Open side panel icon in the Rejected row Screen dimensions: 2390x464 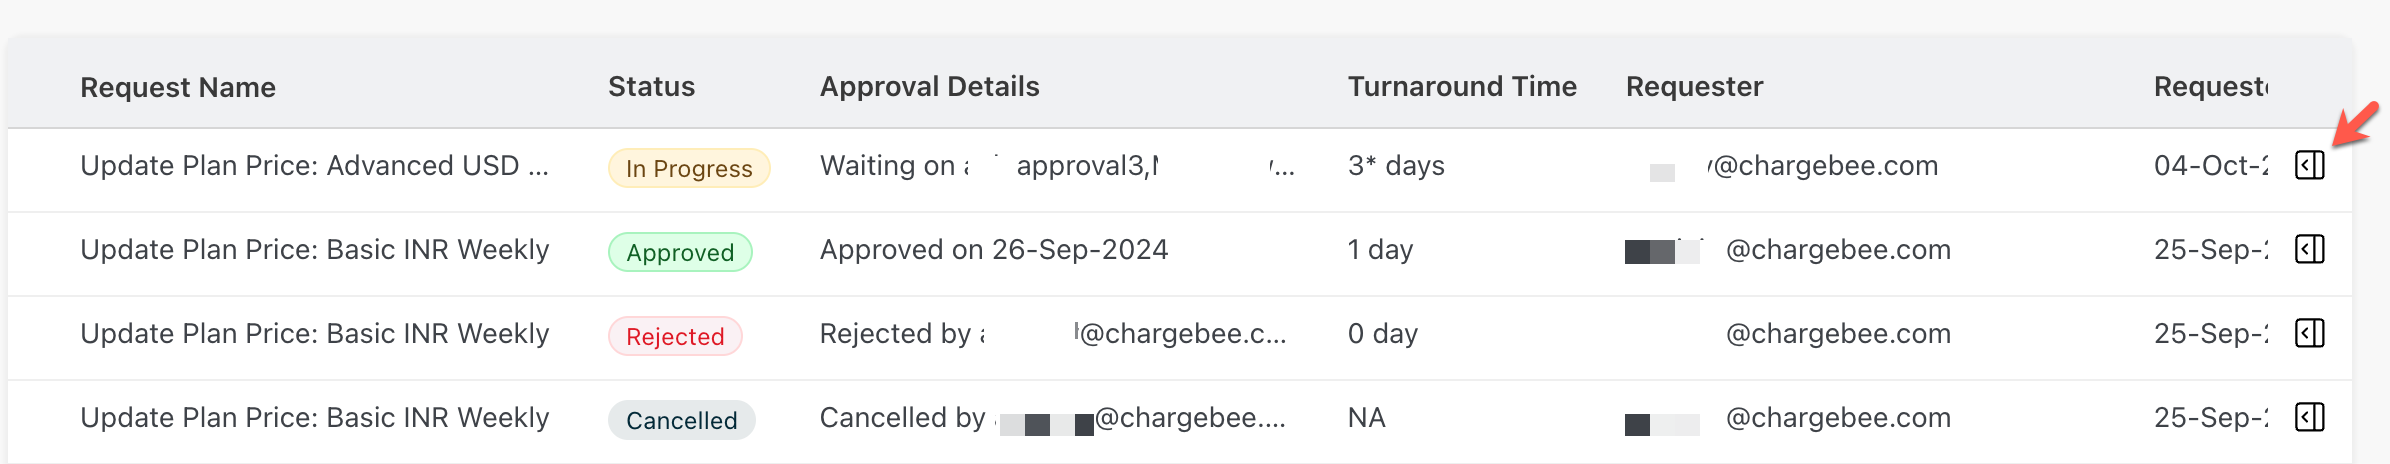[x=2310, y=333]
